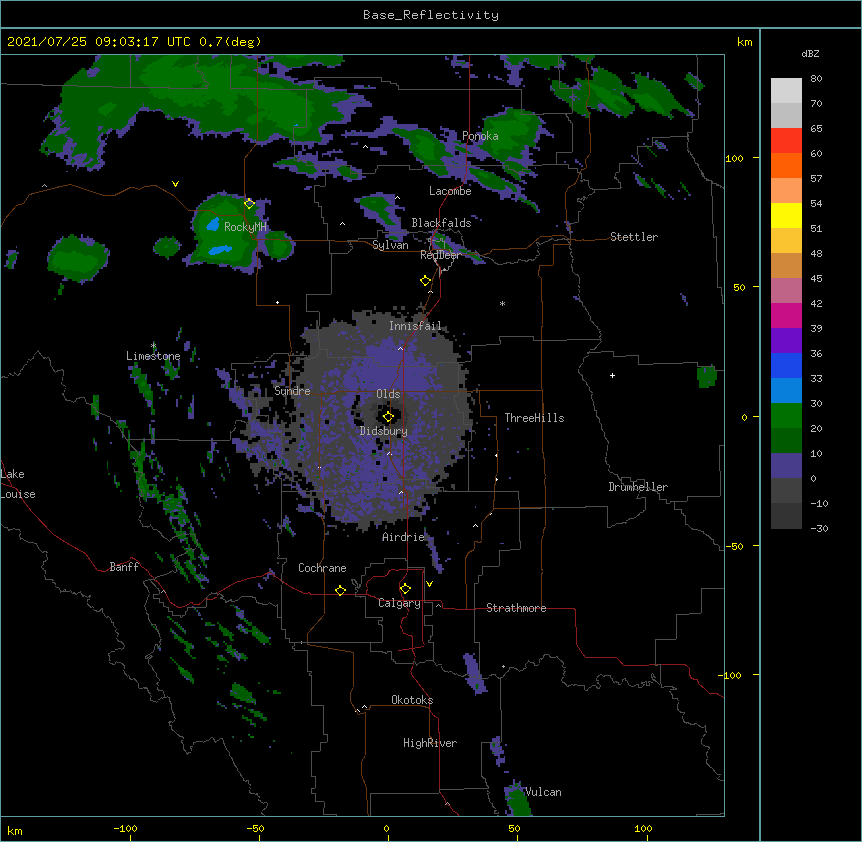The height and width of the screenshot is (842, 862).
Task: Click the white 80 dBZ legend swatch
Action: pos(786,90)
